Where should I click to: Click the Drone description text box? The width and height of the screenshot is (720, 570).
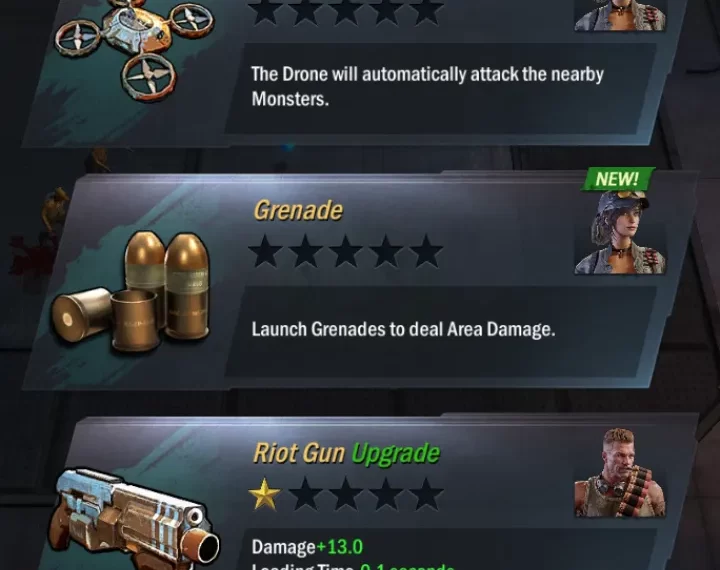(x=440, y=88)
